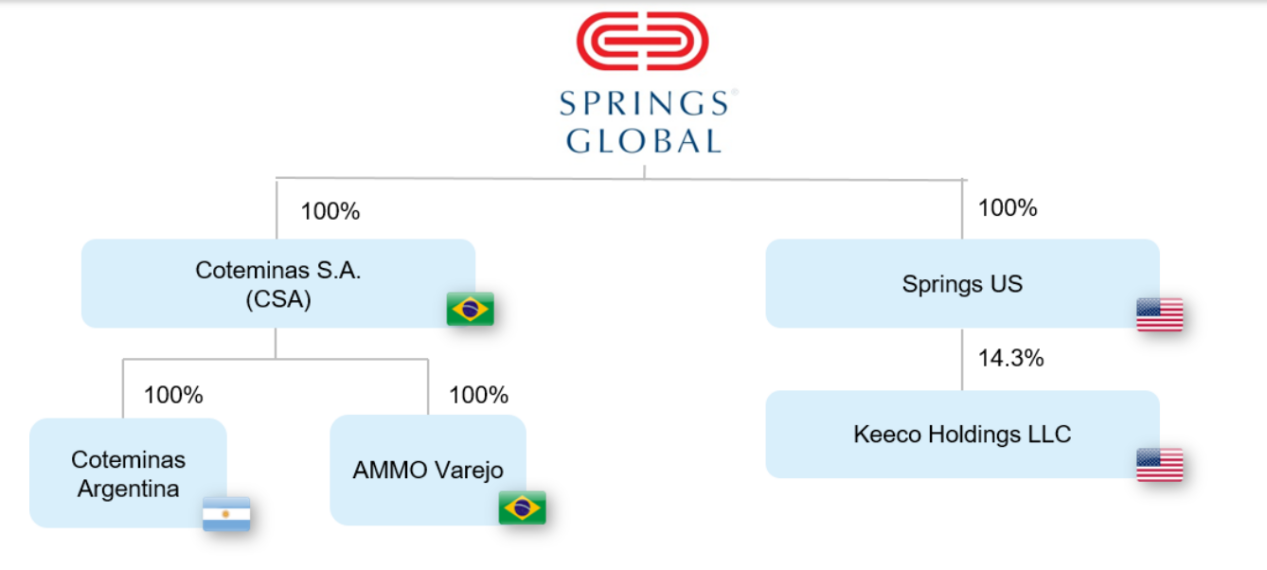Click the 100% label above Springs US
Image resolution: width=1267 pixels, height=570 pixels.
(x=1007, y=208)
